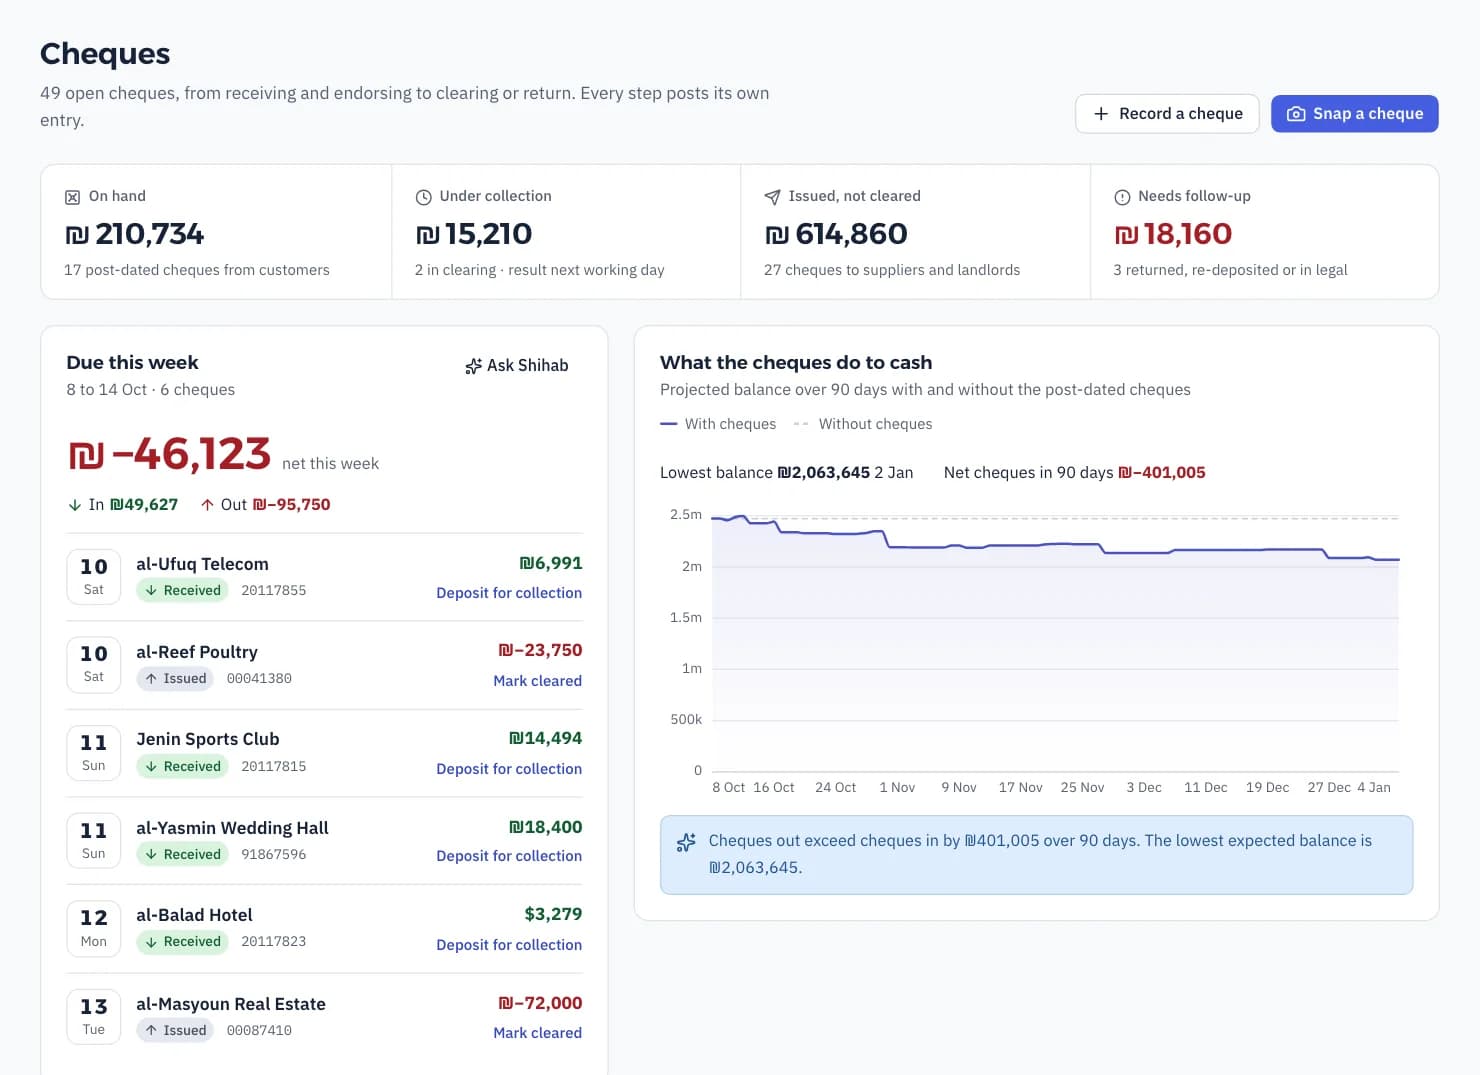Mark al-Reef Poultry cheque cleared
This screenshot has height=1075, width=1480.
click(x=537, y=681)
